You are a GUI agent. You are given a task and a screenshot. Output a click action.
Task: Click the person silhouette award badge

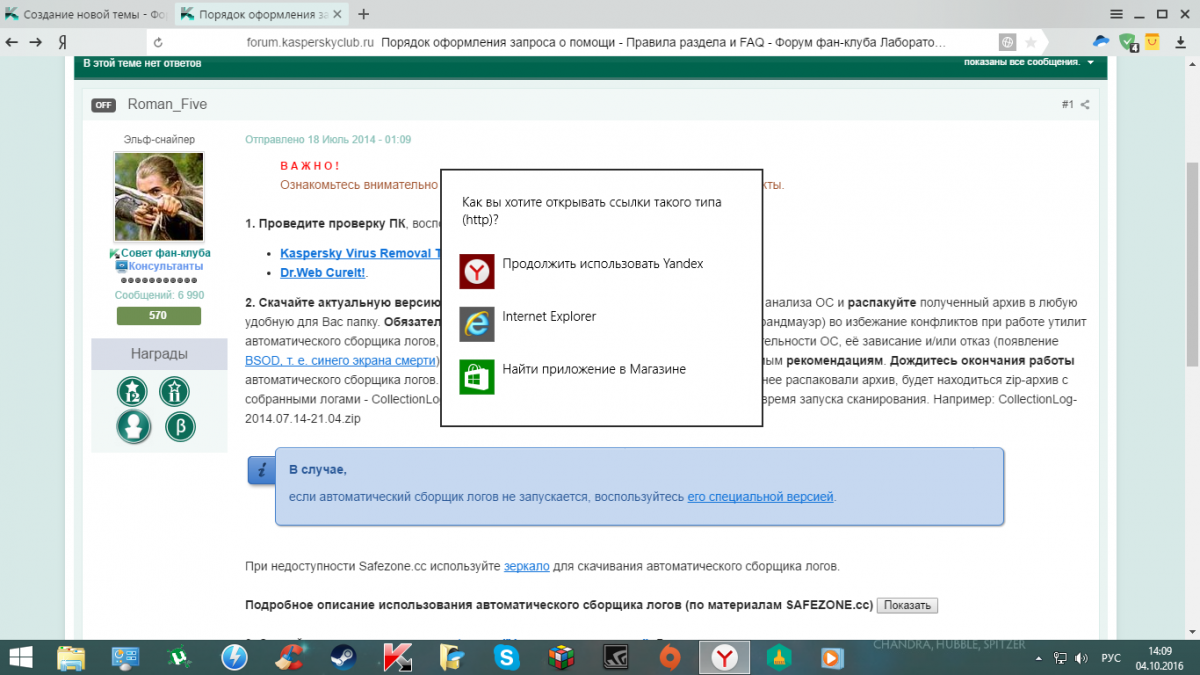point(132,426)
